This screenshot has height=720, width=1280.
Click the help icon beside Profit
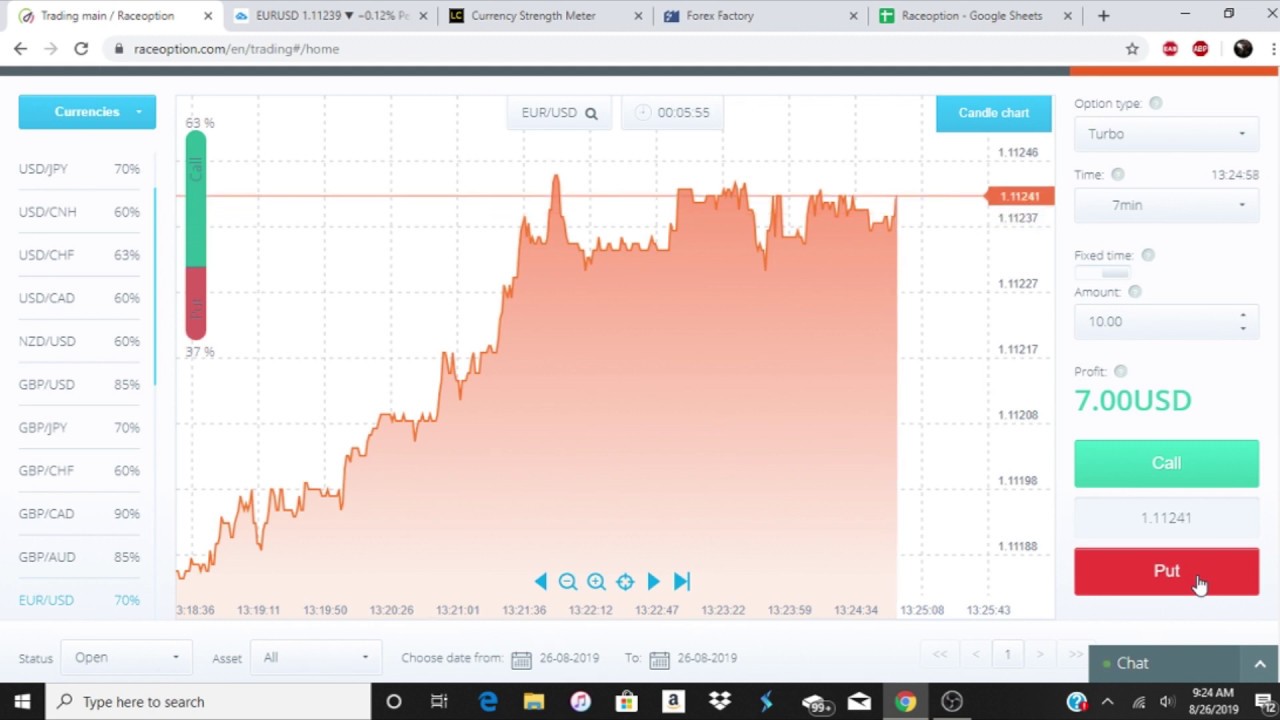tap(1121, 371)
